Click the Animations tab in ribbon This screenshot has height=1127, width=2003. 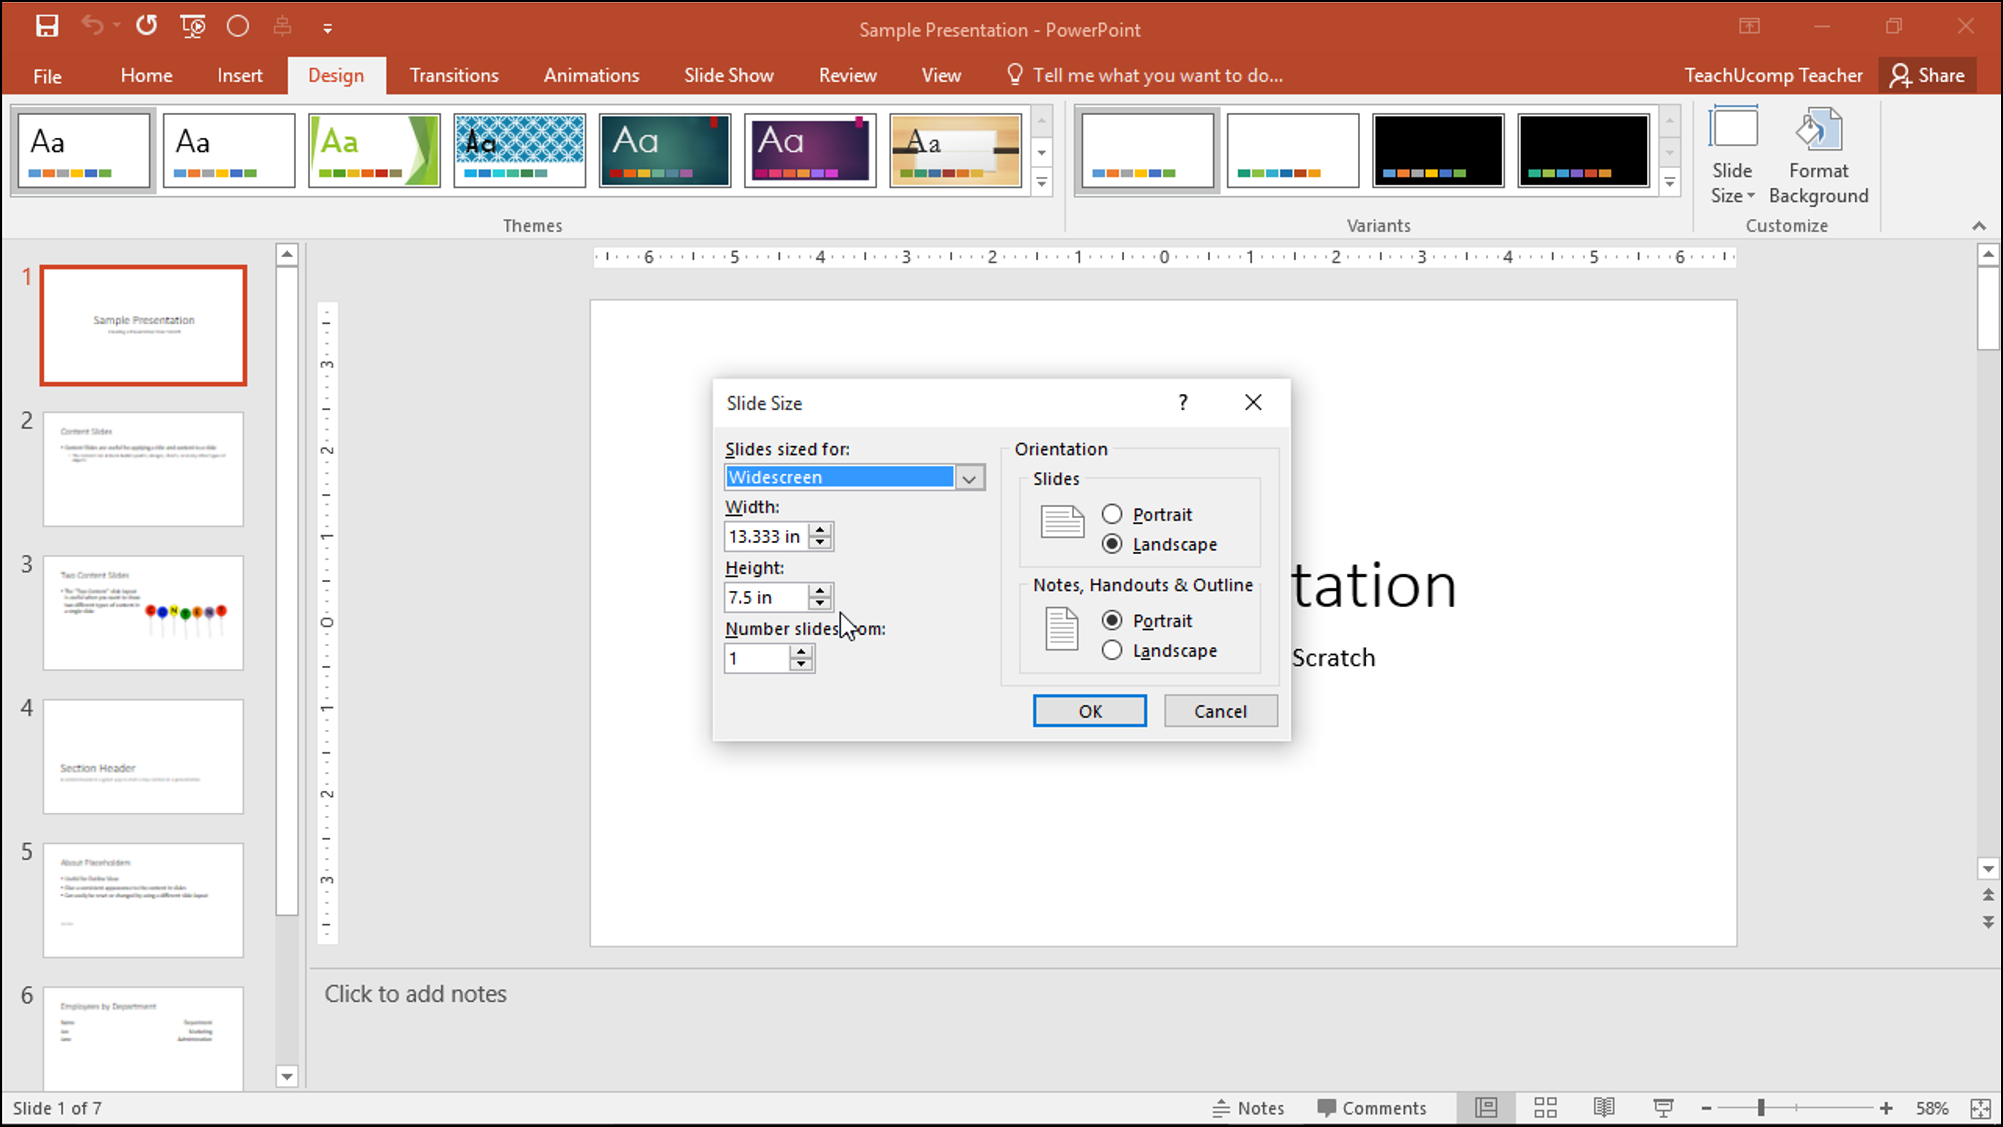[592, 74]
